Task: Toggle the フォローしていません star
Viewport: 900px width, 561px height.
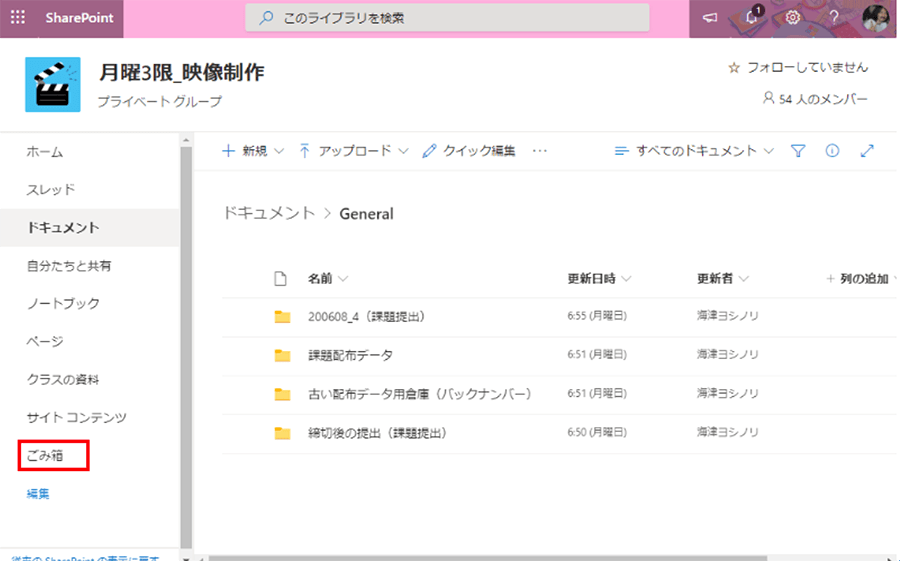Action: [733, 68]
